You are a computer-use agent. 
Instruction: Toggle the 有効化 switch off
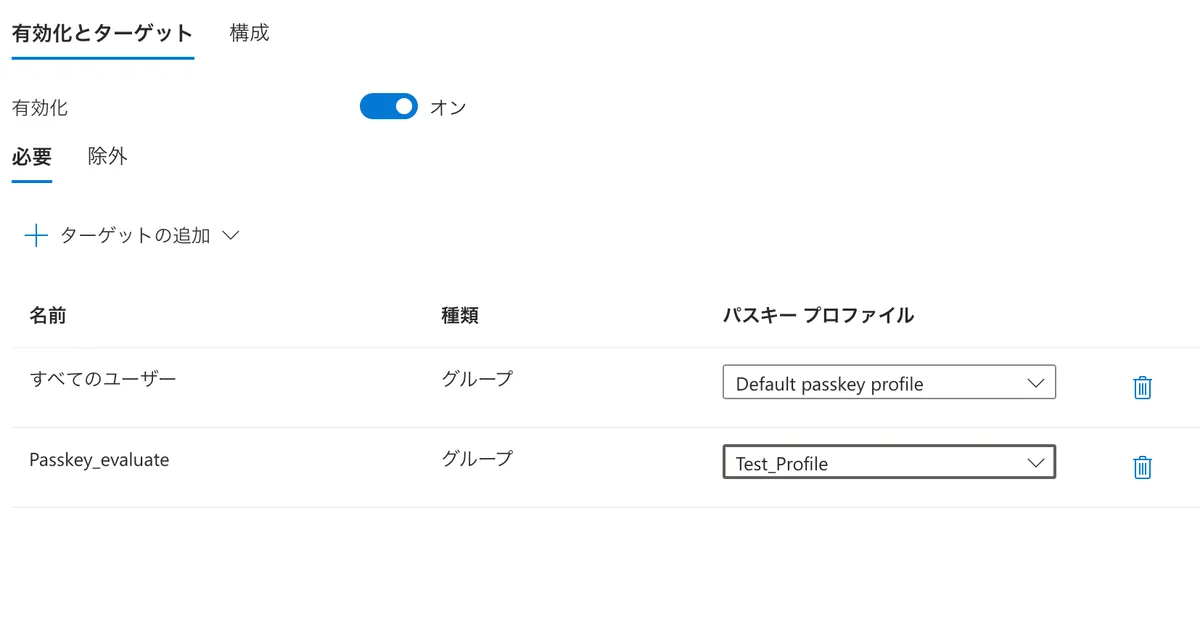point(388,107)
